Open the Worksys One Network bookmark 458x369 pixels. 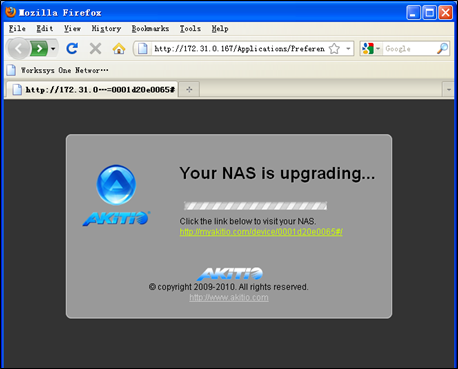[x=58, y=70]
